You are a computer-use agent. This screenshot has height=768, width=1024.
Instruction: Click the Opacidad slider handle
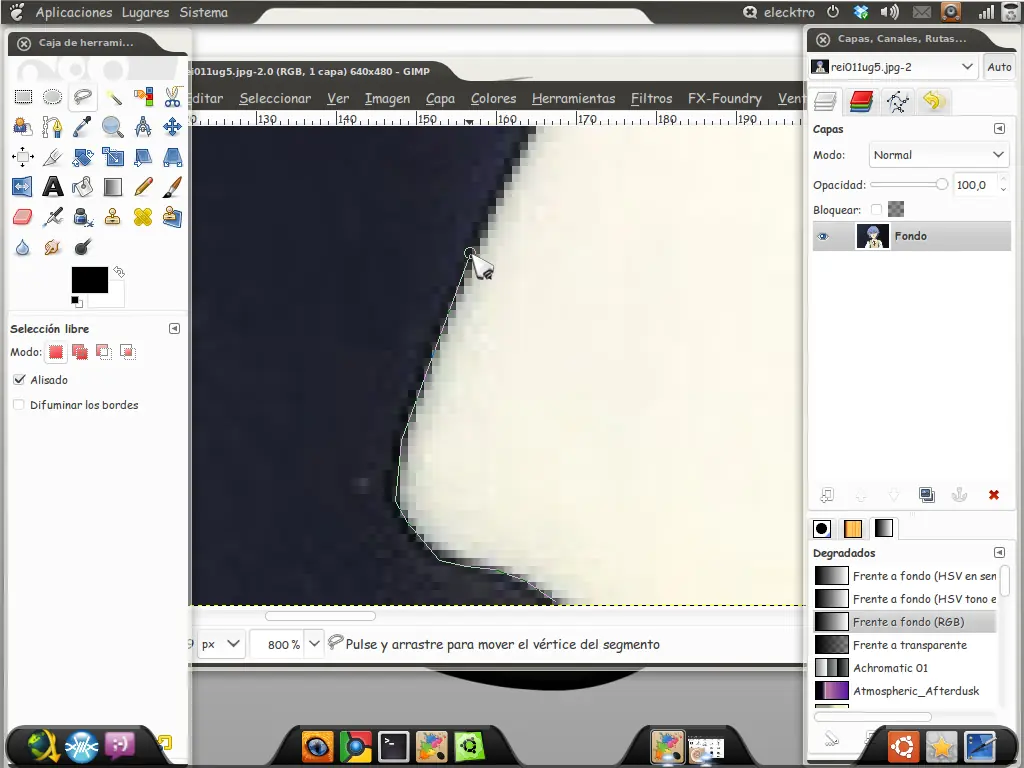[x=941, y=185]
